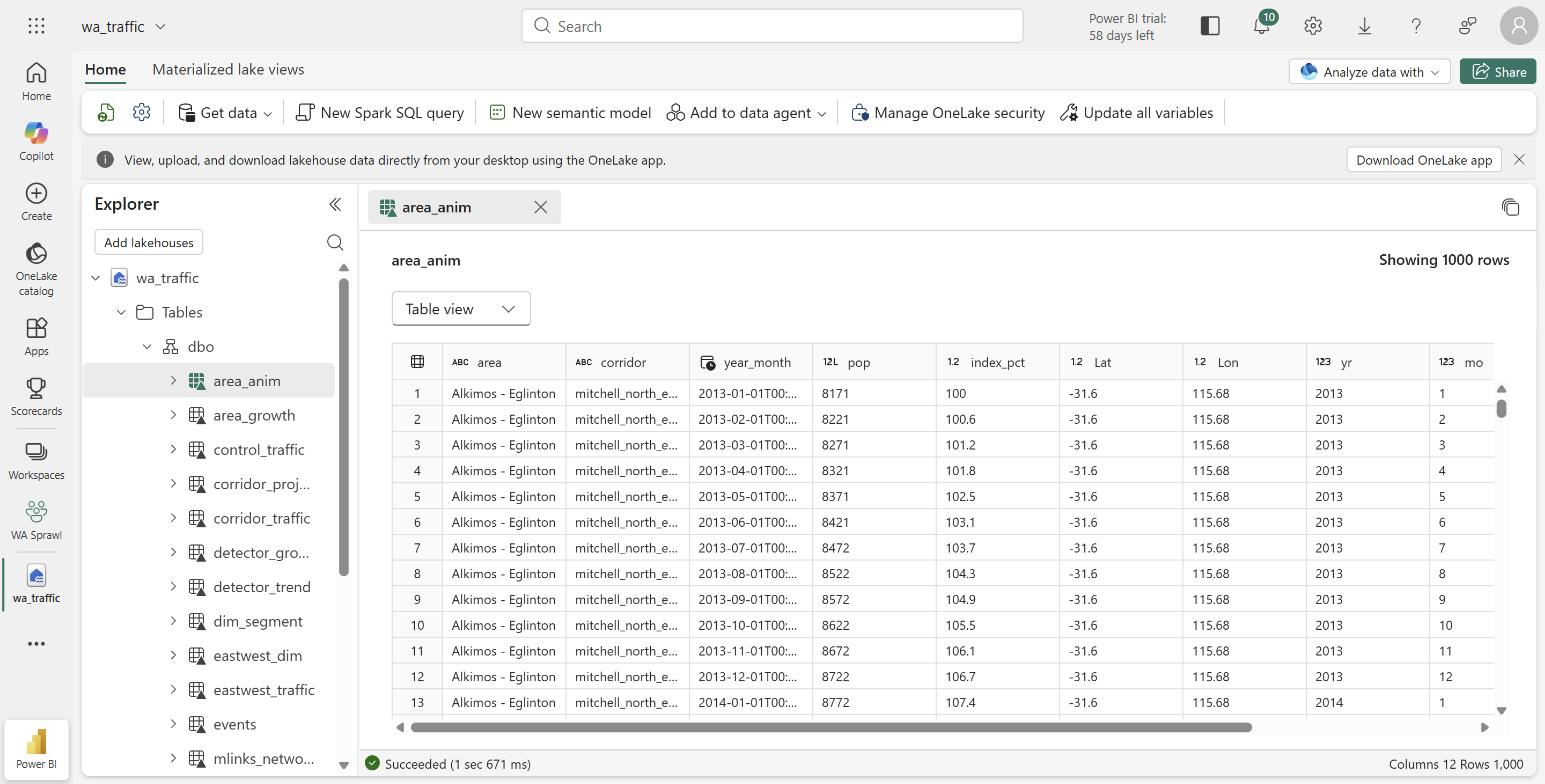The image size is (1545, 784).
Task: Click Add lakehouses button
Action: 149,242
